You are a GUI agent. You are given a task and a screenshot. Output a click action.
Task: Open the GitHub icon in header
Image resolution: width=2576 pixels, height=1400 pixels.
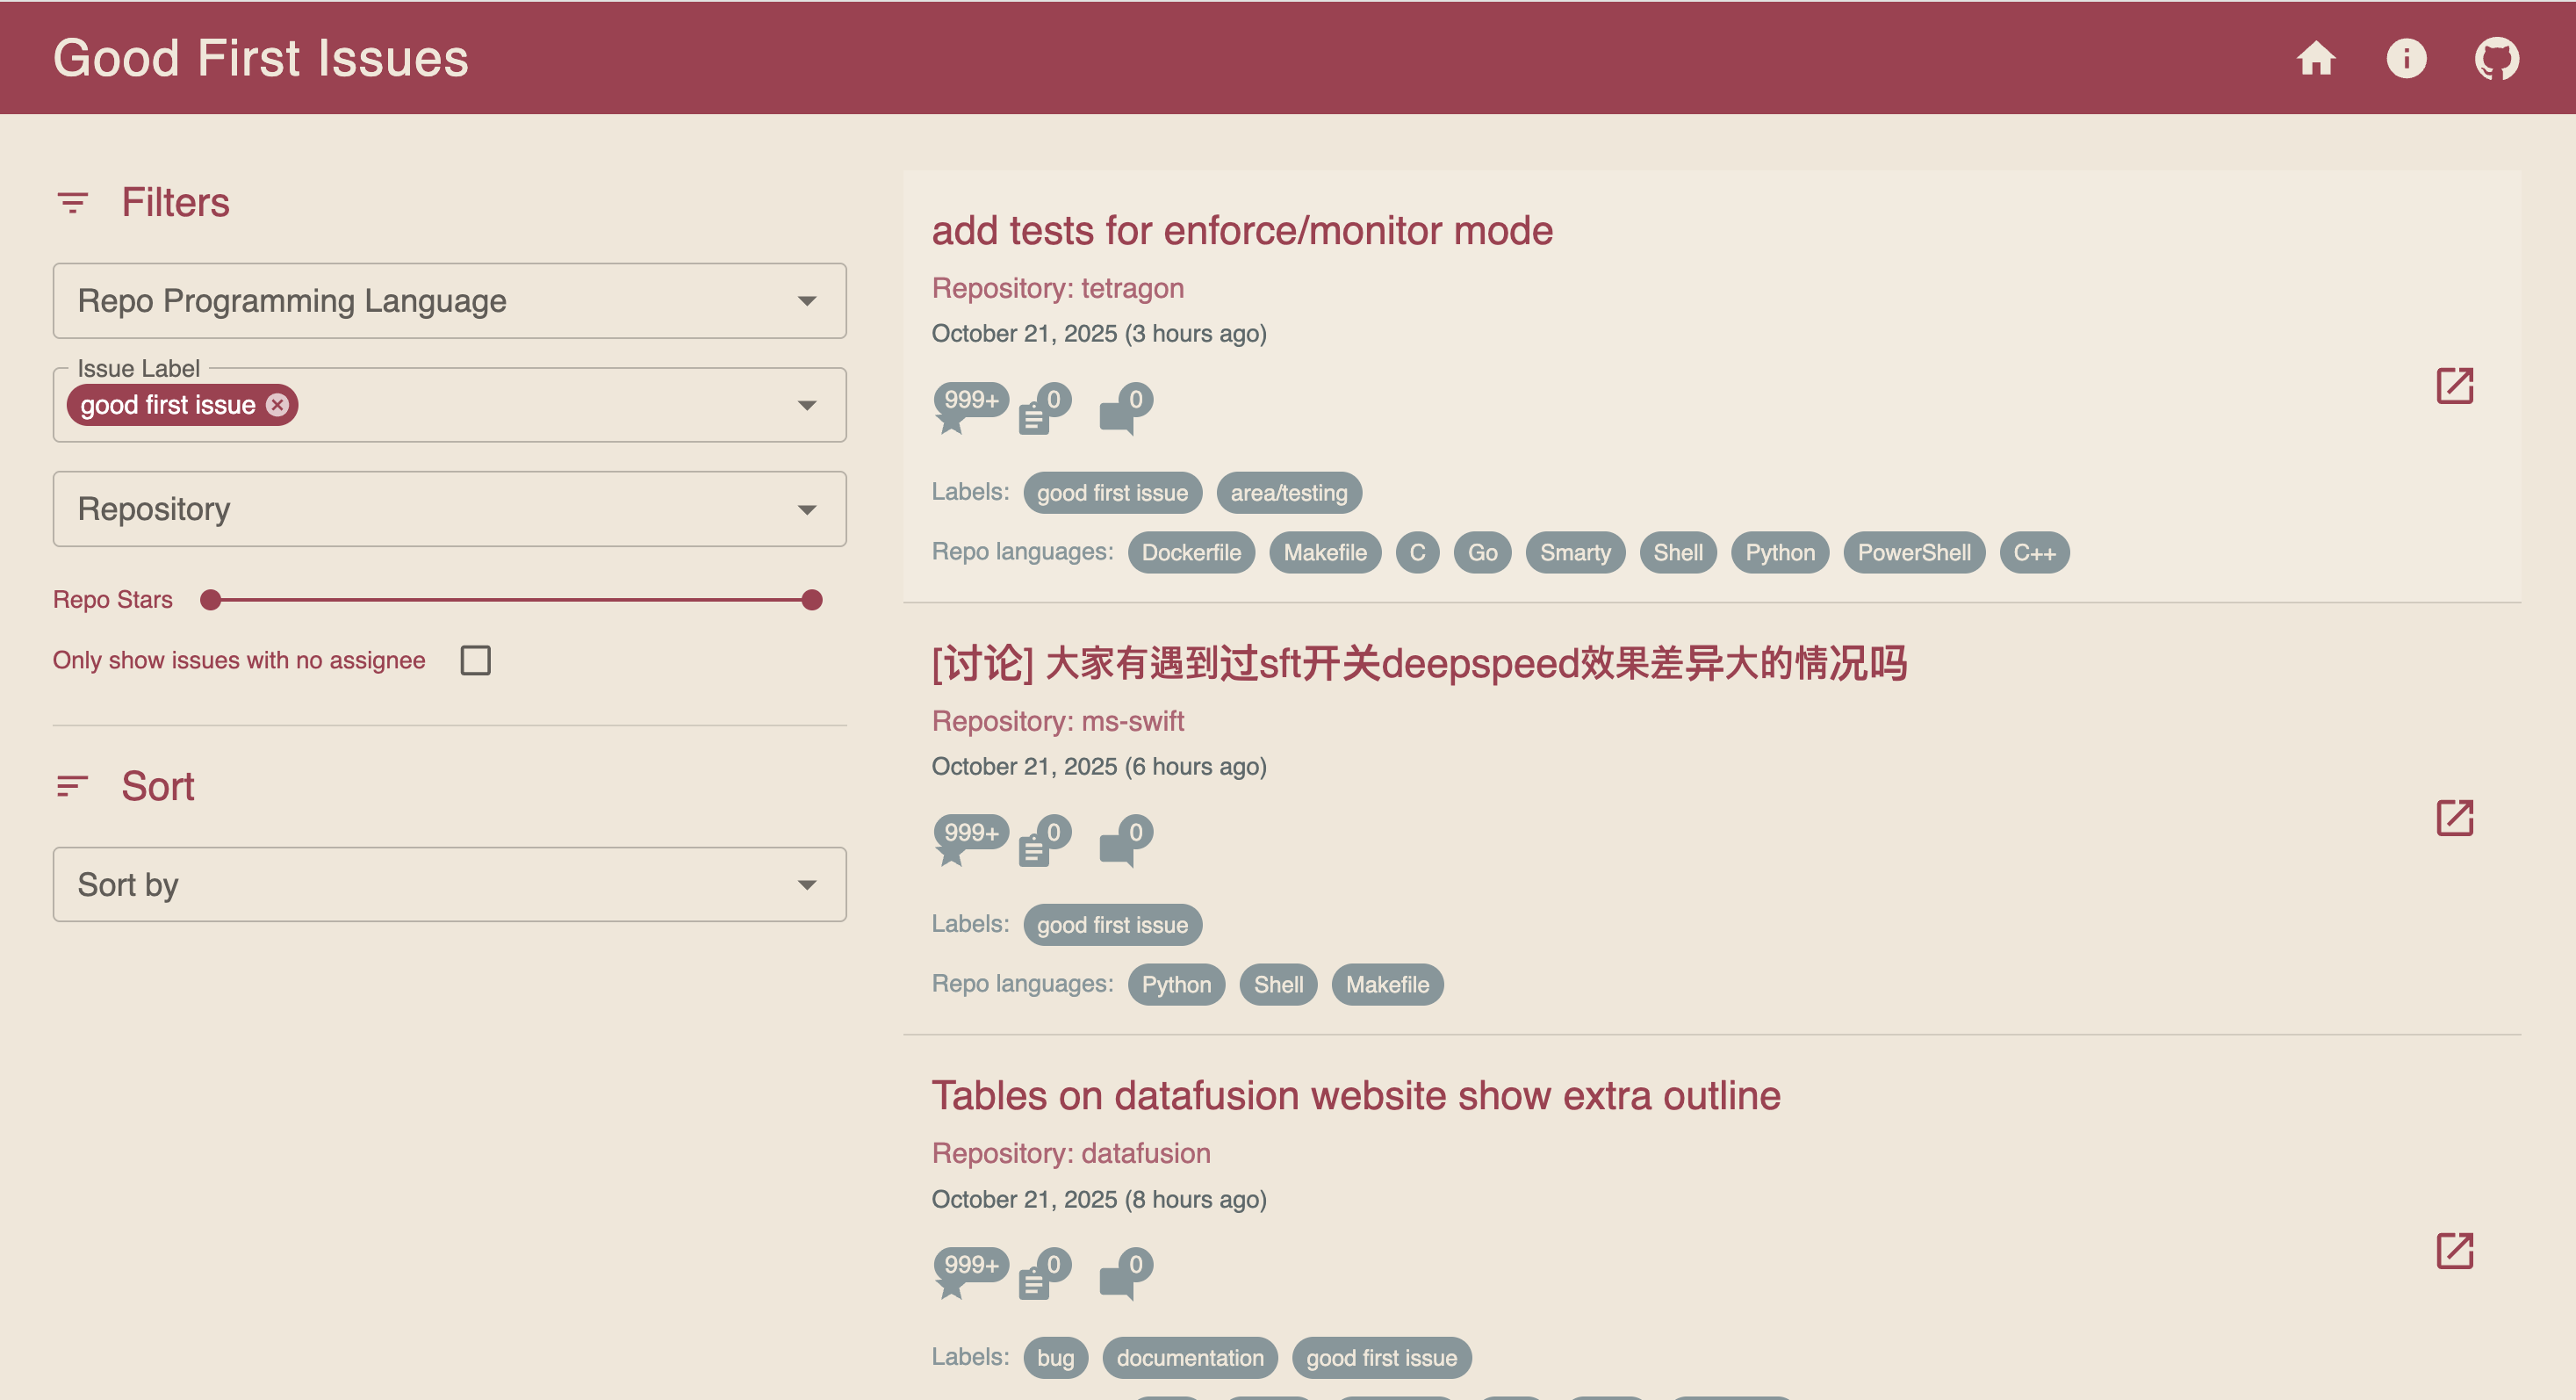pyautogui.click(x=2496, y=58)
